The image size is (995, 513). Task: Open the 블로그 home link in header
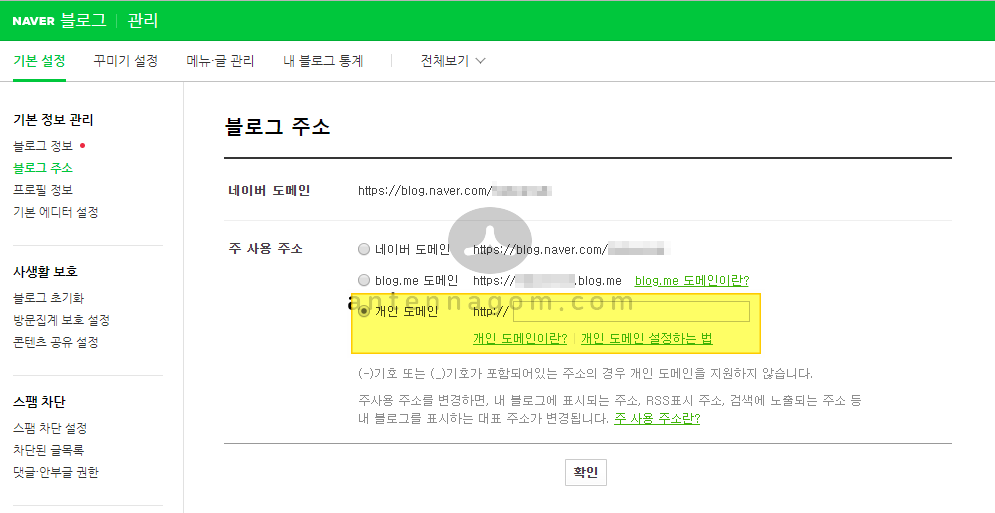point(83,20)
